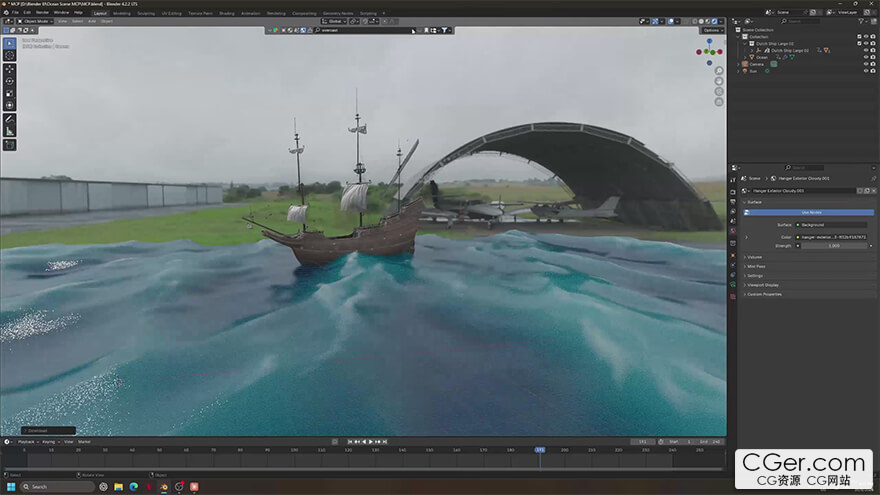Select the Move tool
The height and width of the screenshot is (495, 880).
point(10,70)
